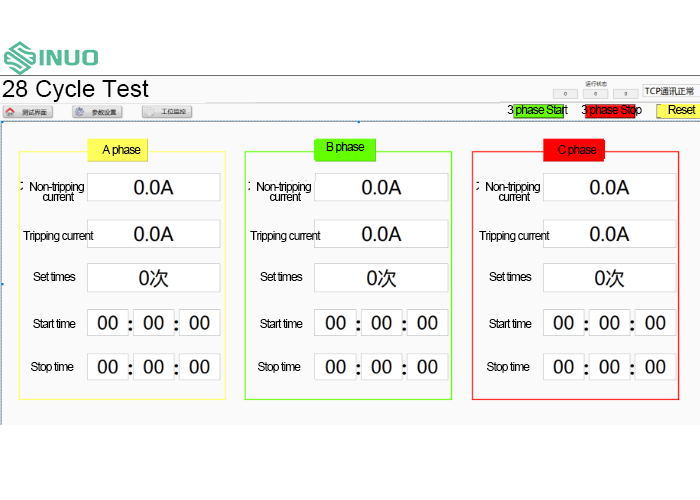
Task: Click the home icon for 测试界面
Action: coord(10,112)
